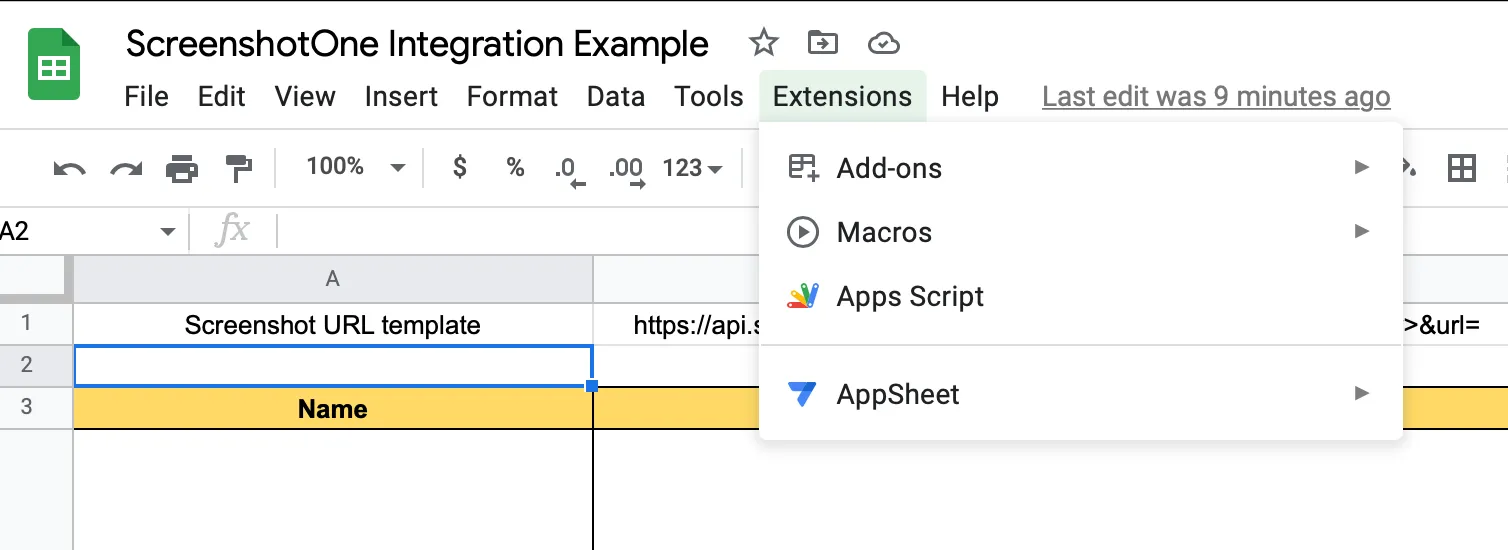Image resolution: width=1508 pixels, height=550 pixels.
Task: Click the move to folder icon
Action: 822,43
